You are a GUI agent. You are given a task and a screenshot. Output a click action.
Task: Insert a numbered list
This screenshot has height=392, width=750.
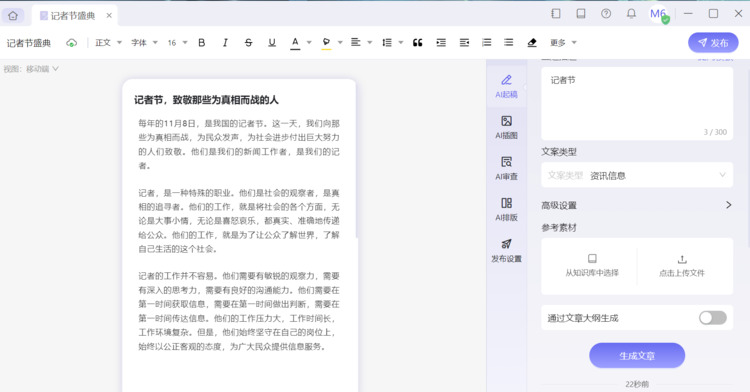[x=486, y=43]
